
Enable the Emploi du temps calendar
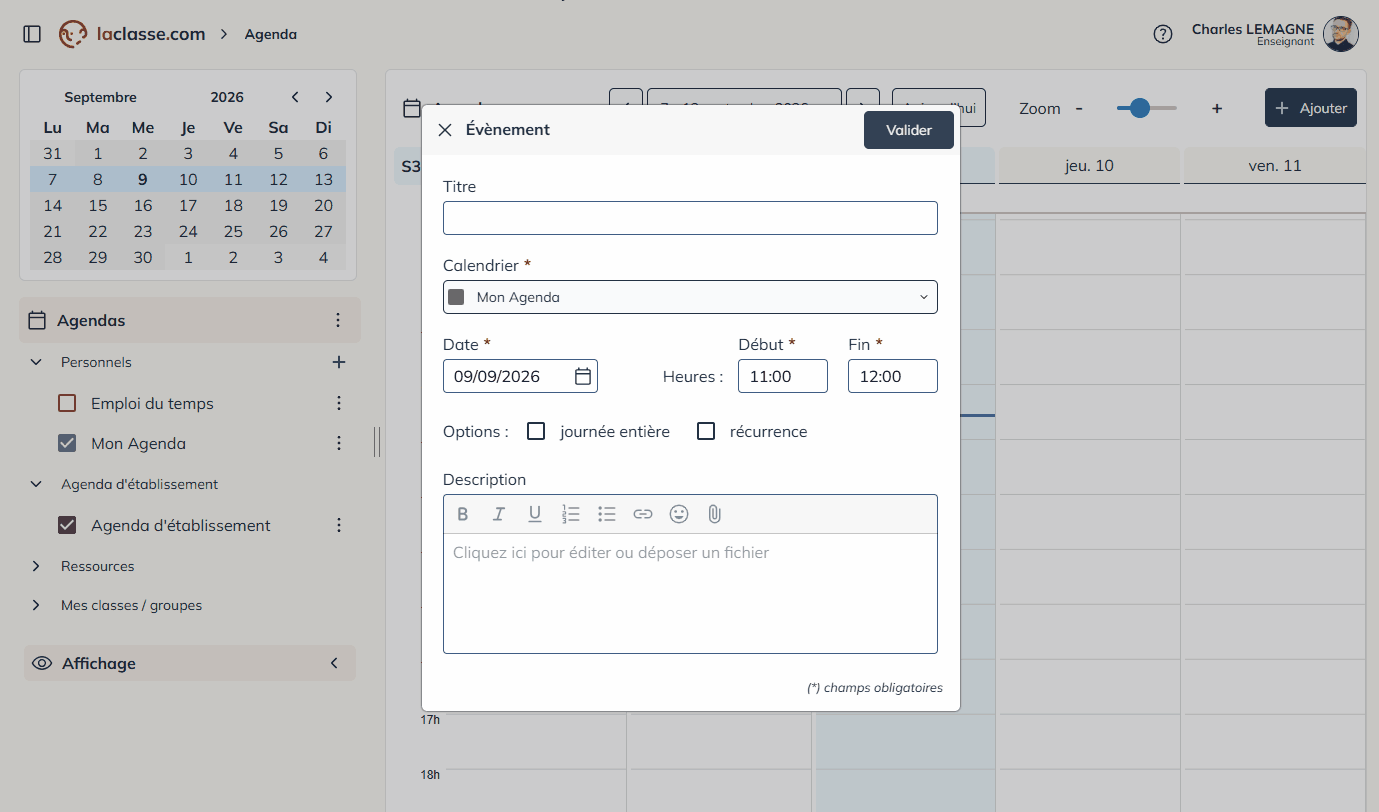click(x=67, y=403)
